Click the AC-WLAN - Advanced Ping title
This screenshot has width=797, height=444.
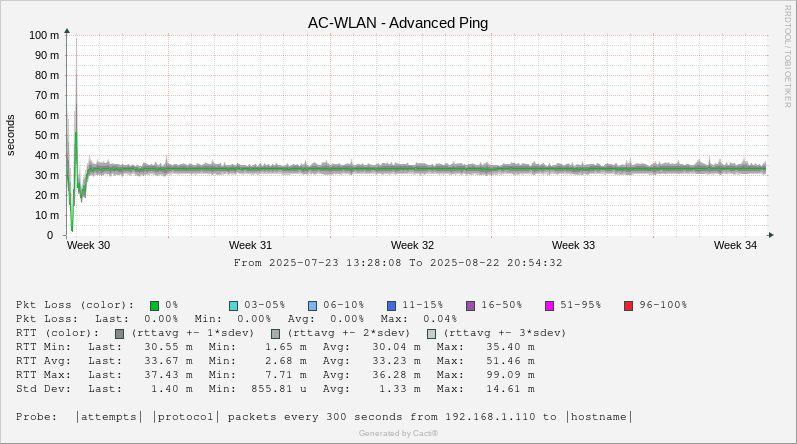tap(398, 23)
